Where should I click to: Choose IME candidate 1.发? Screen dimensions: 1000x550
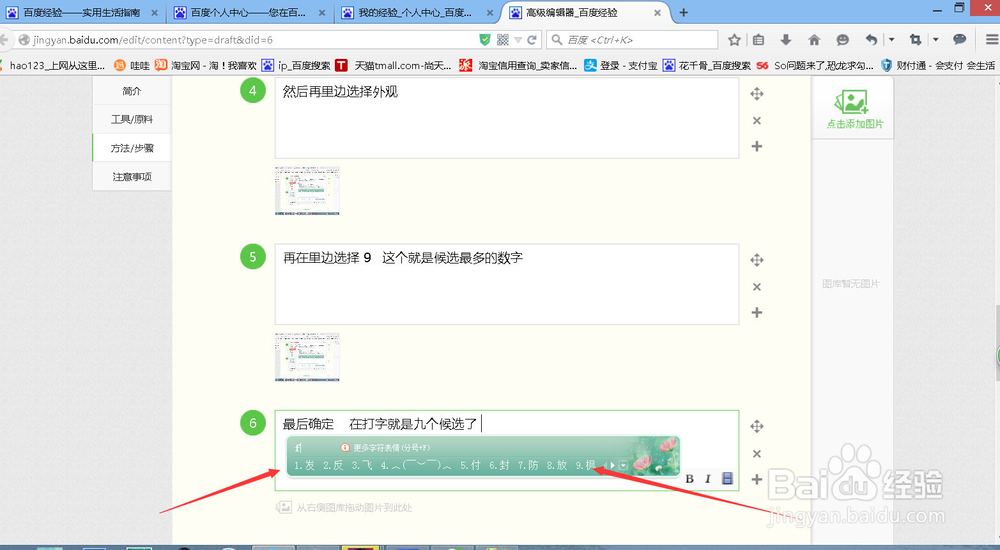point(304,465)
